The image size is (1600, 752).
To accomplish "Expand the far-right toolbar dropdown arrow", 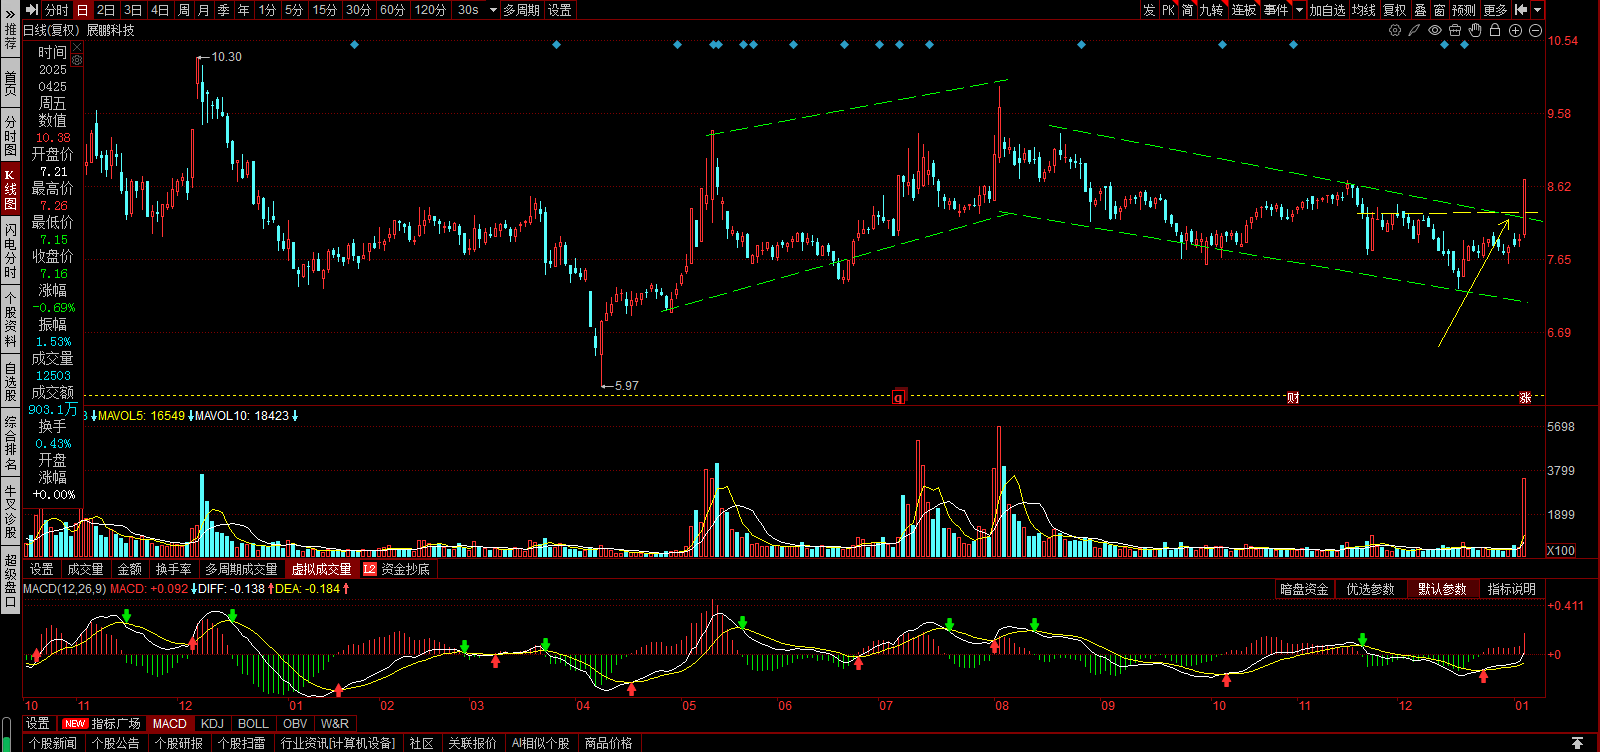I will pos(1538,10).
